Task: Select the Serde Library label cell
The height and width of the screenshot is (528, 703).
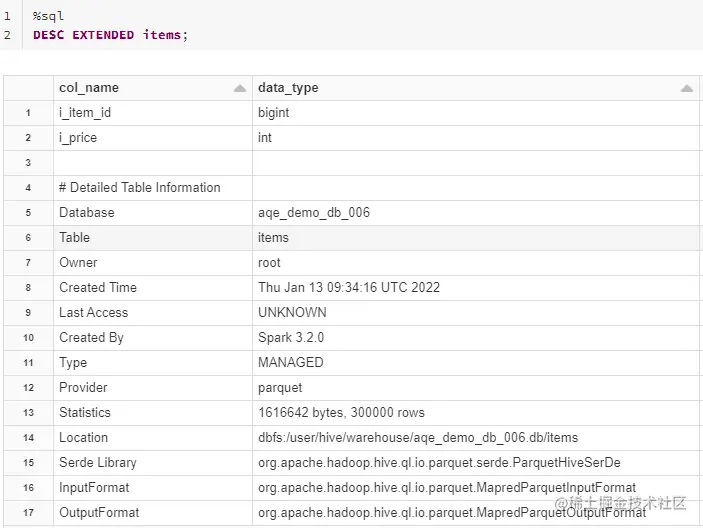Action: (x=153, y=463)
